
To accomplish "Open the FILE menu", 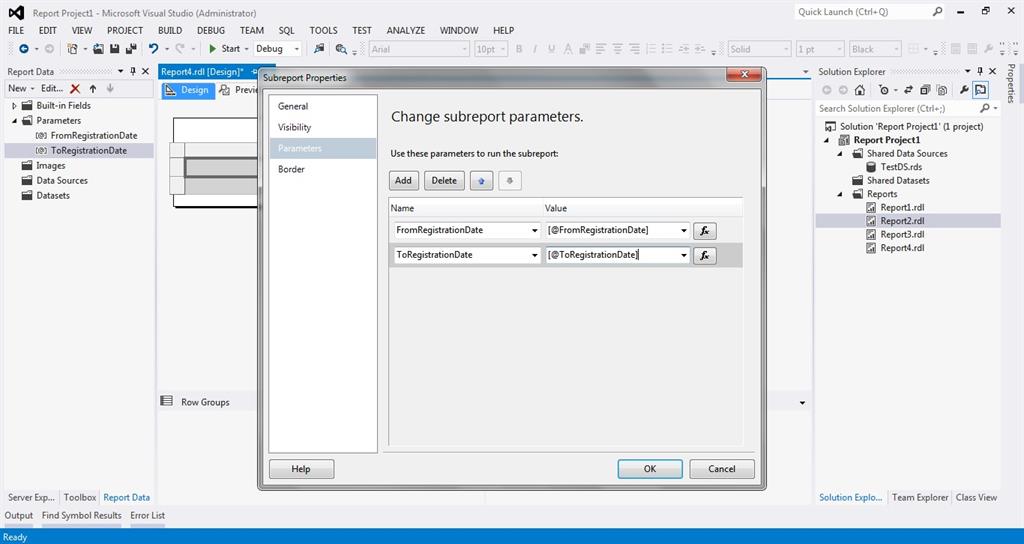I will tap(16, 30).
